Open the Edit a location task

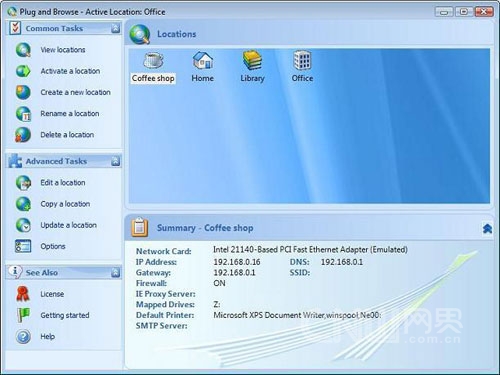coord(63,183)
